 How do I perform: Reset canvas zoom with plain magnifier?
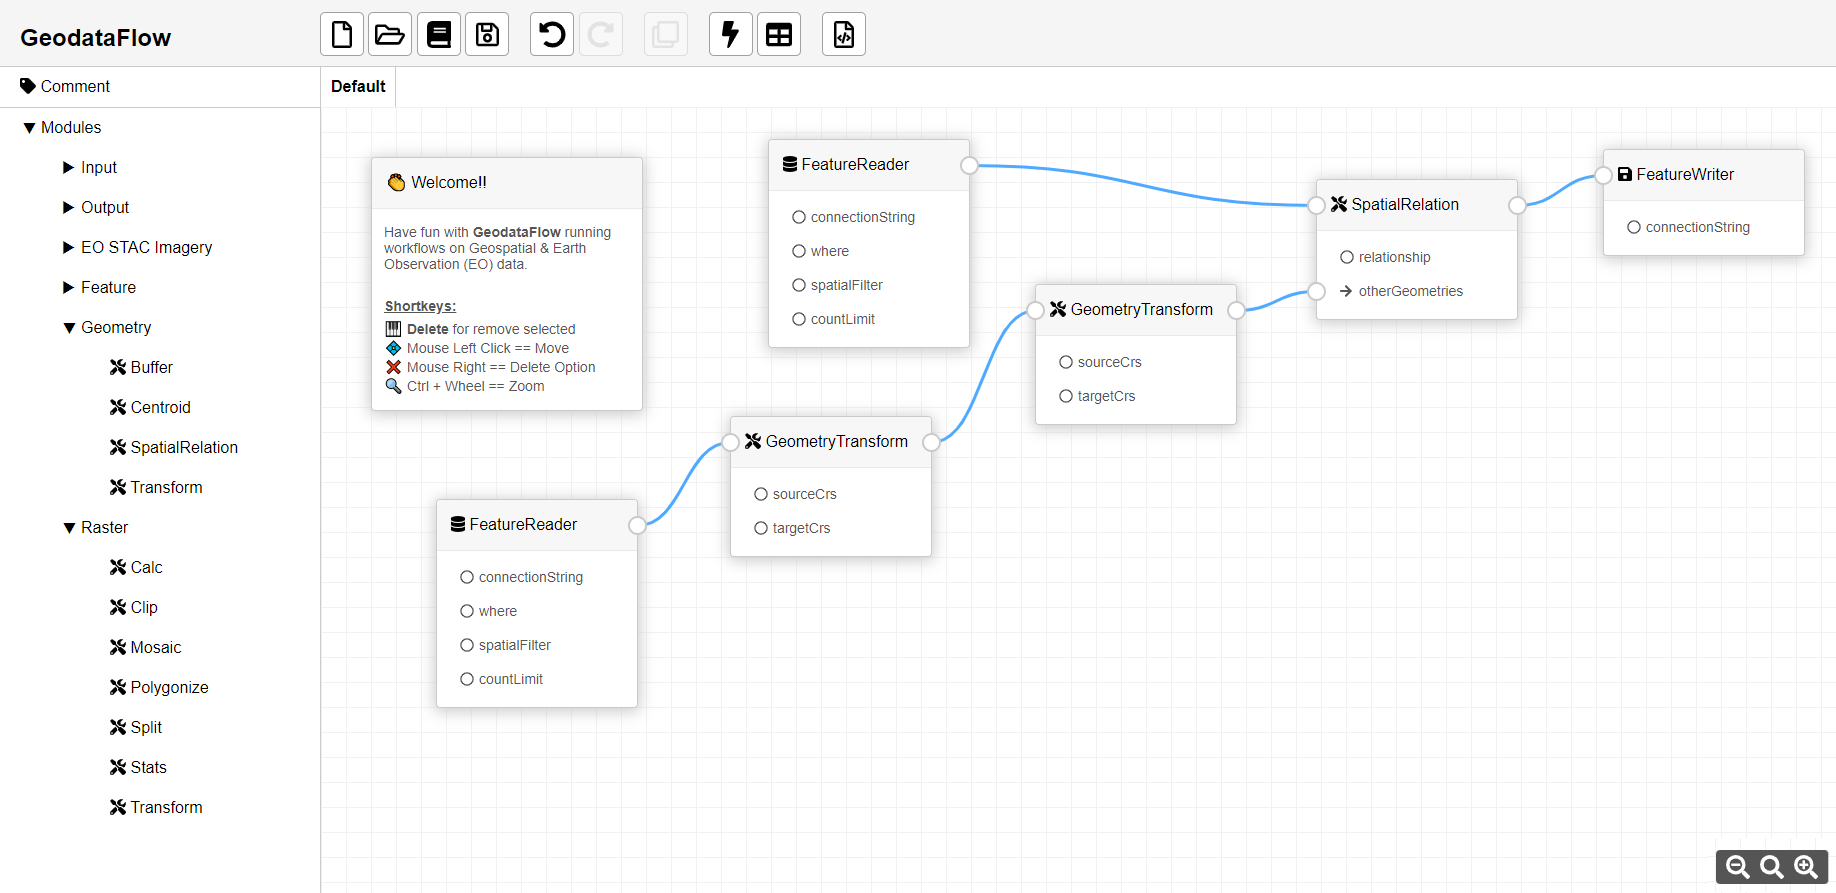click(1772, 867)
